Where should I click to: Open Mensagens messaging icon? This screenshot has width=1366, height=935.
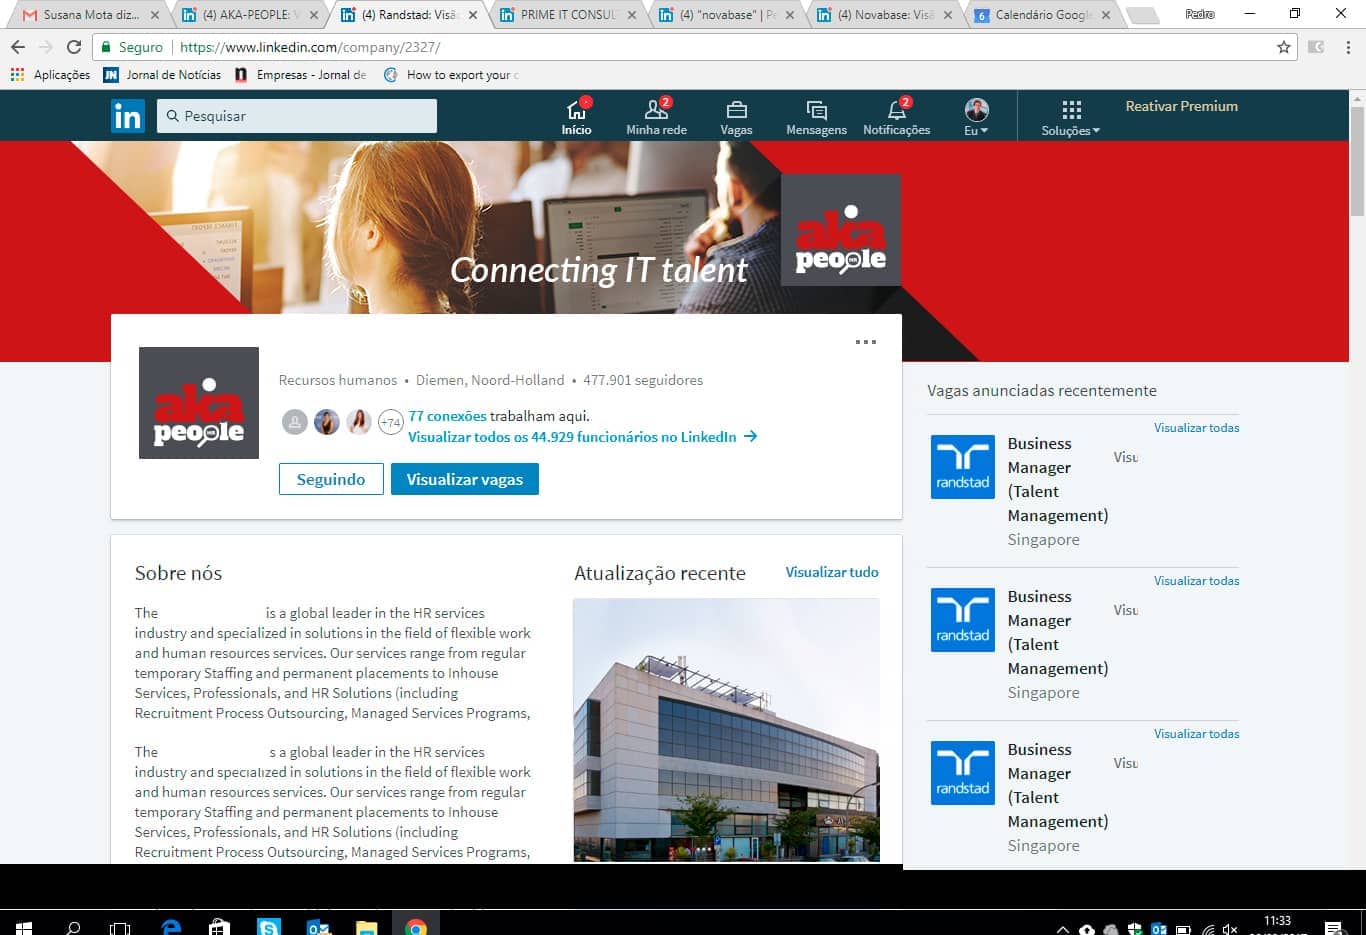[816, 116]
